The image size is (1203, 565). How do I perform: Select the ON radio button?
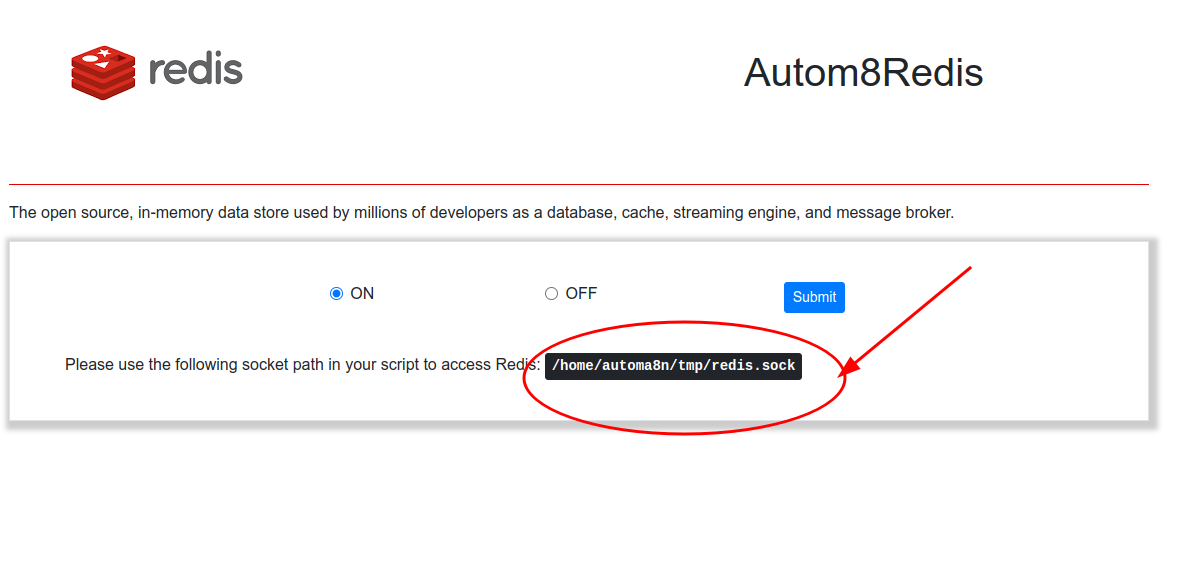point(336,294)
